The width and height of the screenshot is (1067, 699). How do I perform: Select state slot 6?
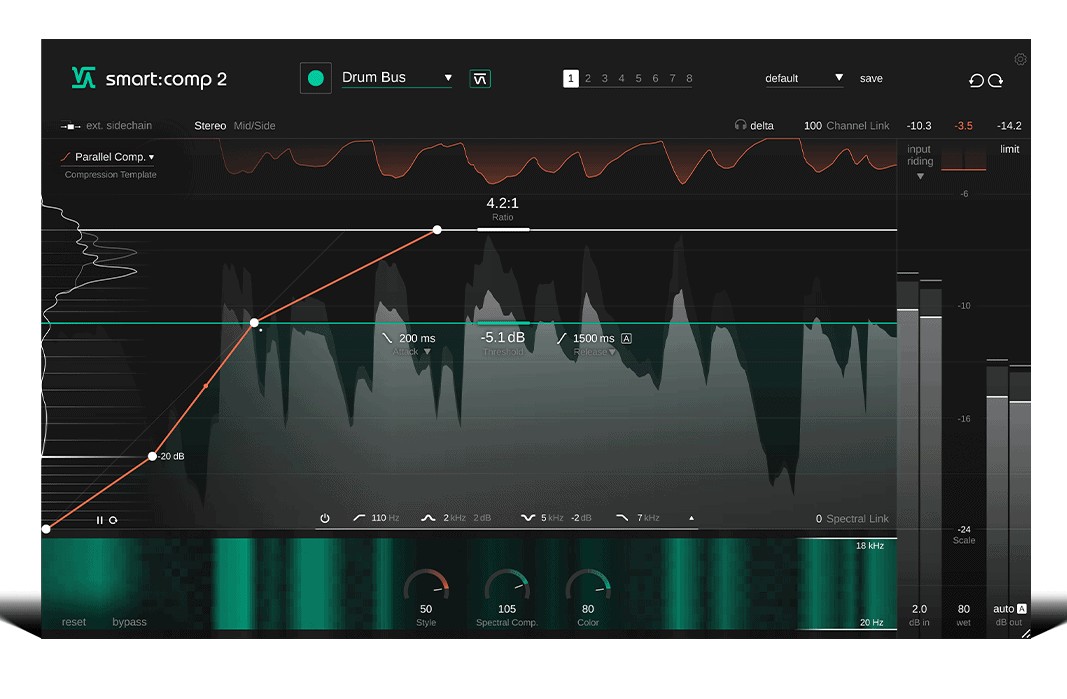tap(655, 78)
